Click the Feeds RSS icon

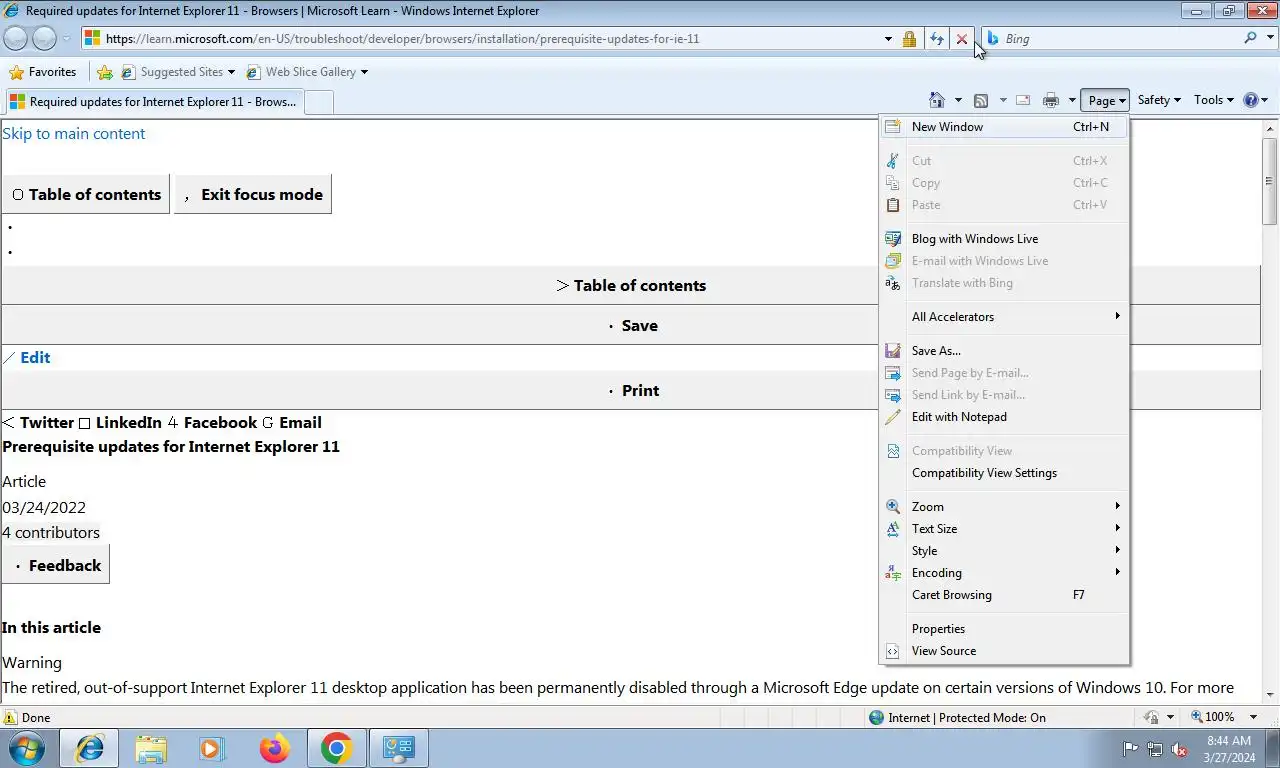point(981,100)
